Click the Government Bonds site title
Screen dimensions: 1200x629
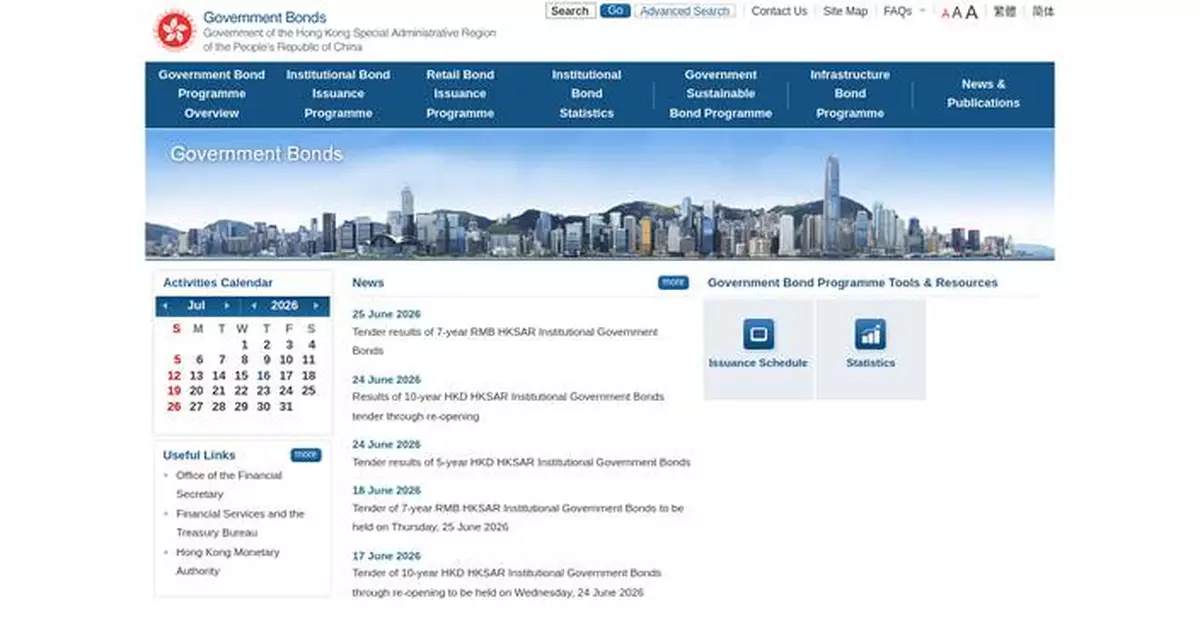[265, 17]
